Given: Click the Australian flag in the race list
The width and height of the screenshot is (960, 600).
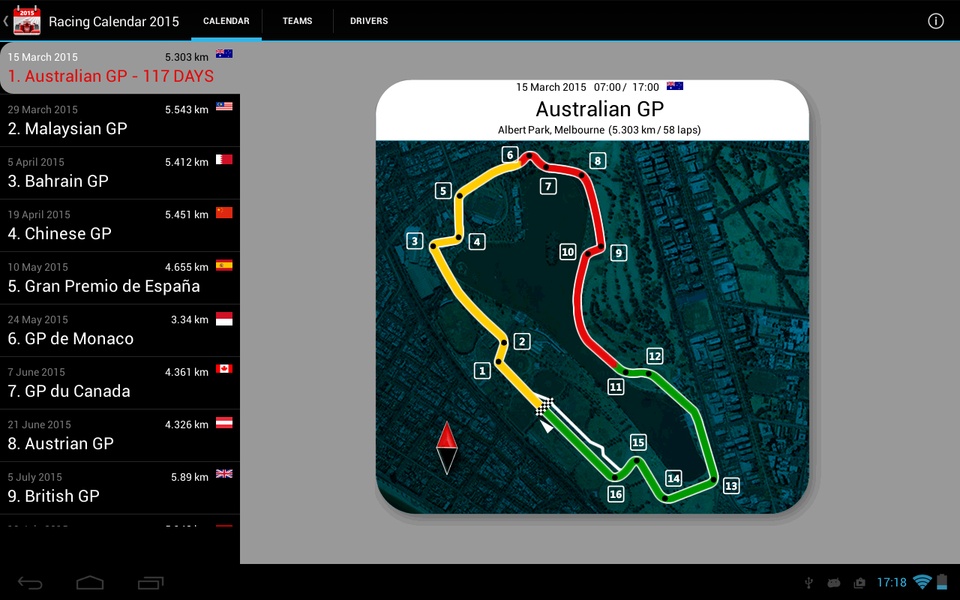Looking at the screenshot, I should coord(224,53).
